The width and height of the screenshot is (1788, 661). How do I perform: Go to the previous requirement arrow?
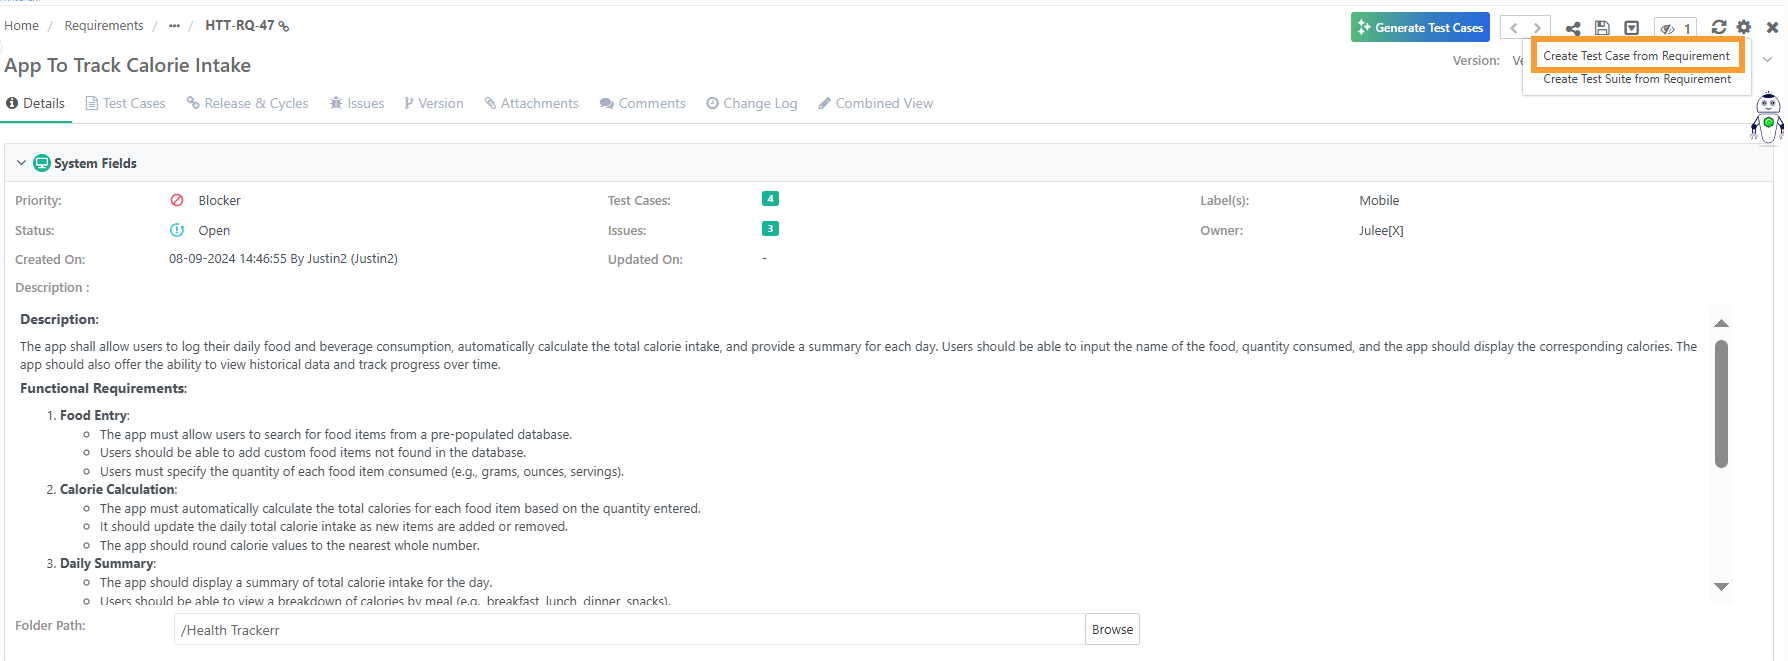1514,28
